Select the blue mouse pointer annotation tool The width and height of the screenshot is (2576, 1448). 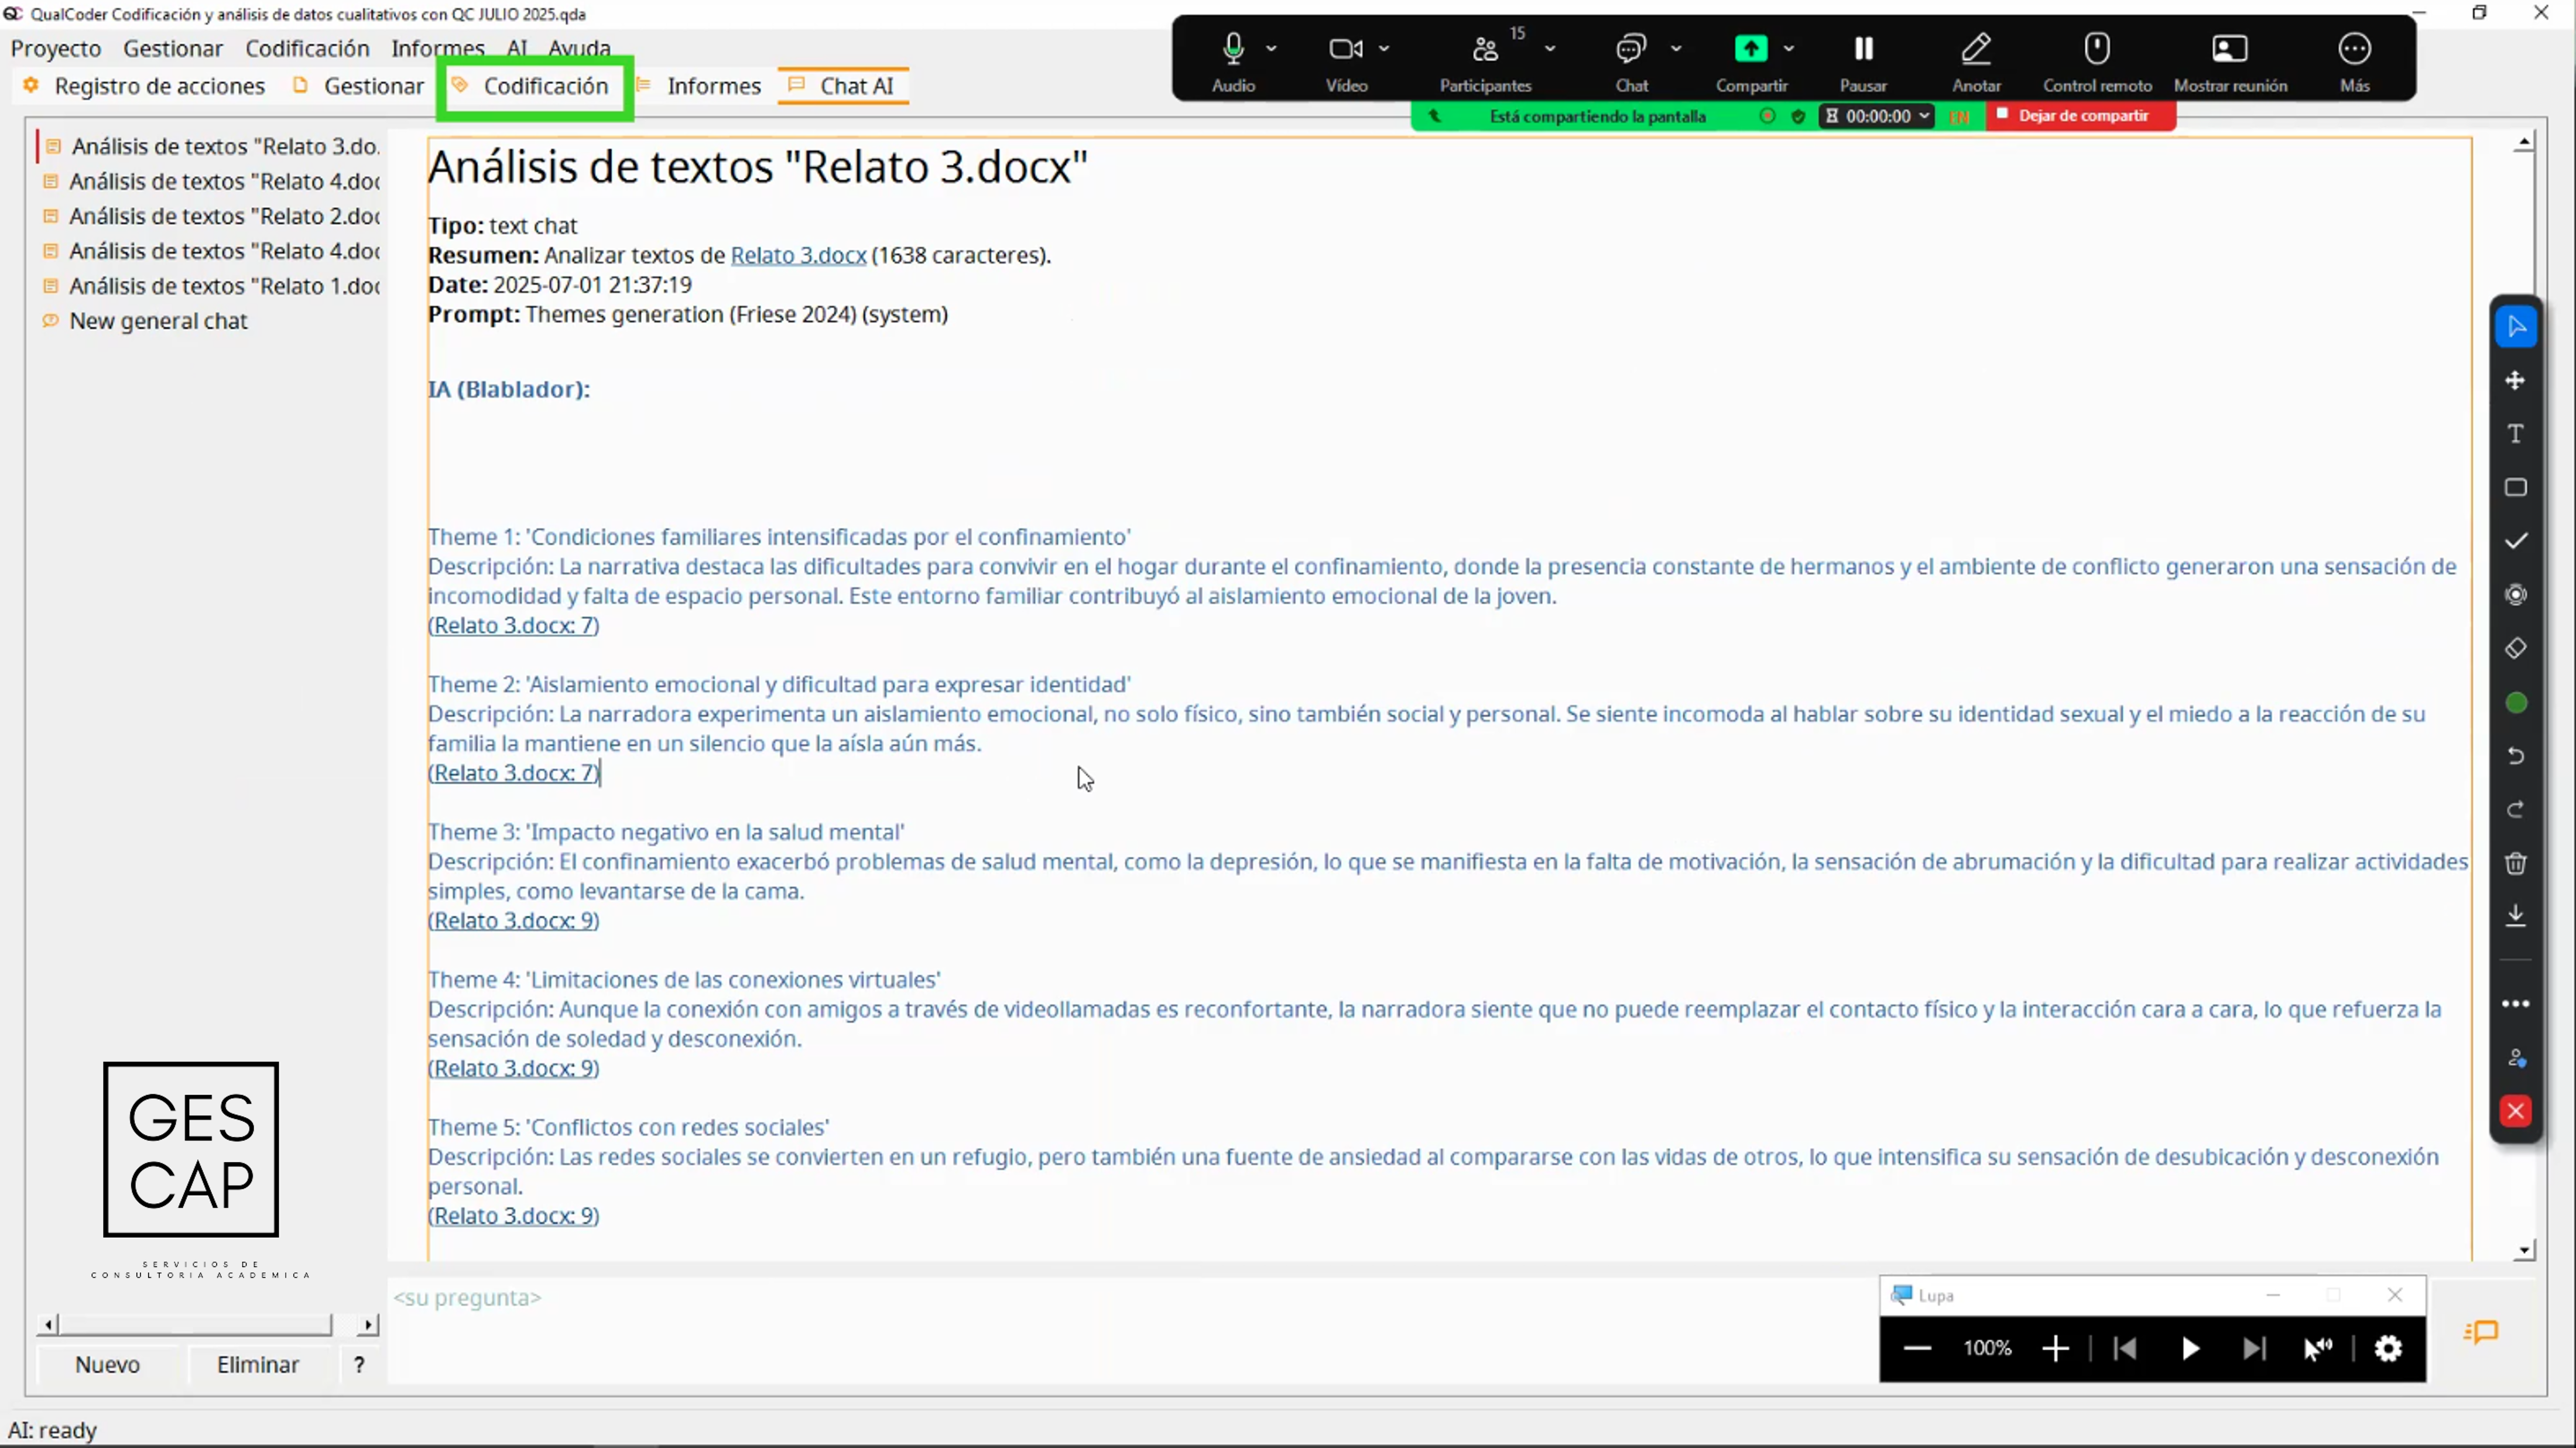2516,327
